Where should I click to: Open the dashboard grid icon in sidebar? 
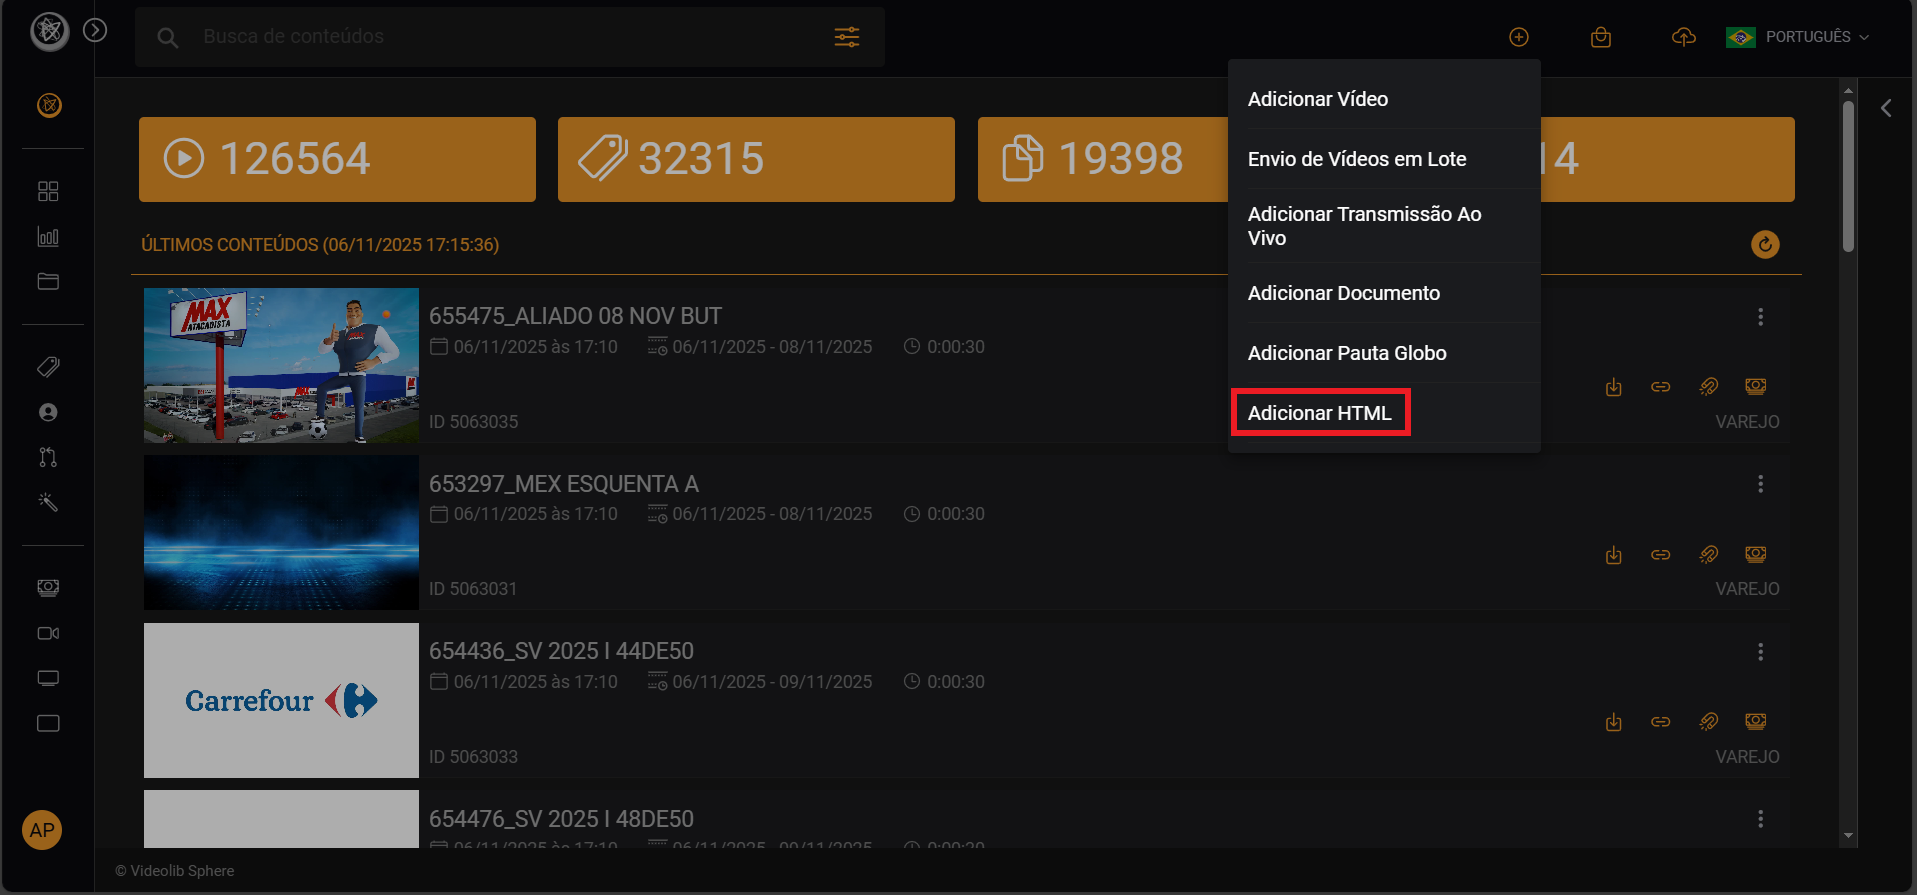tap(48, 191)
